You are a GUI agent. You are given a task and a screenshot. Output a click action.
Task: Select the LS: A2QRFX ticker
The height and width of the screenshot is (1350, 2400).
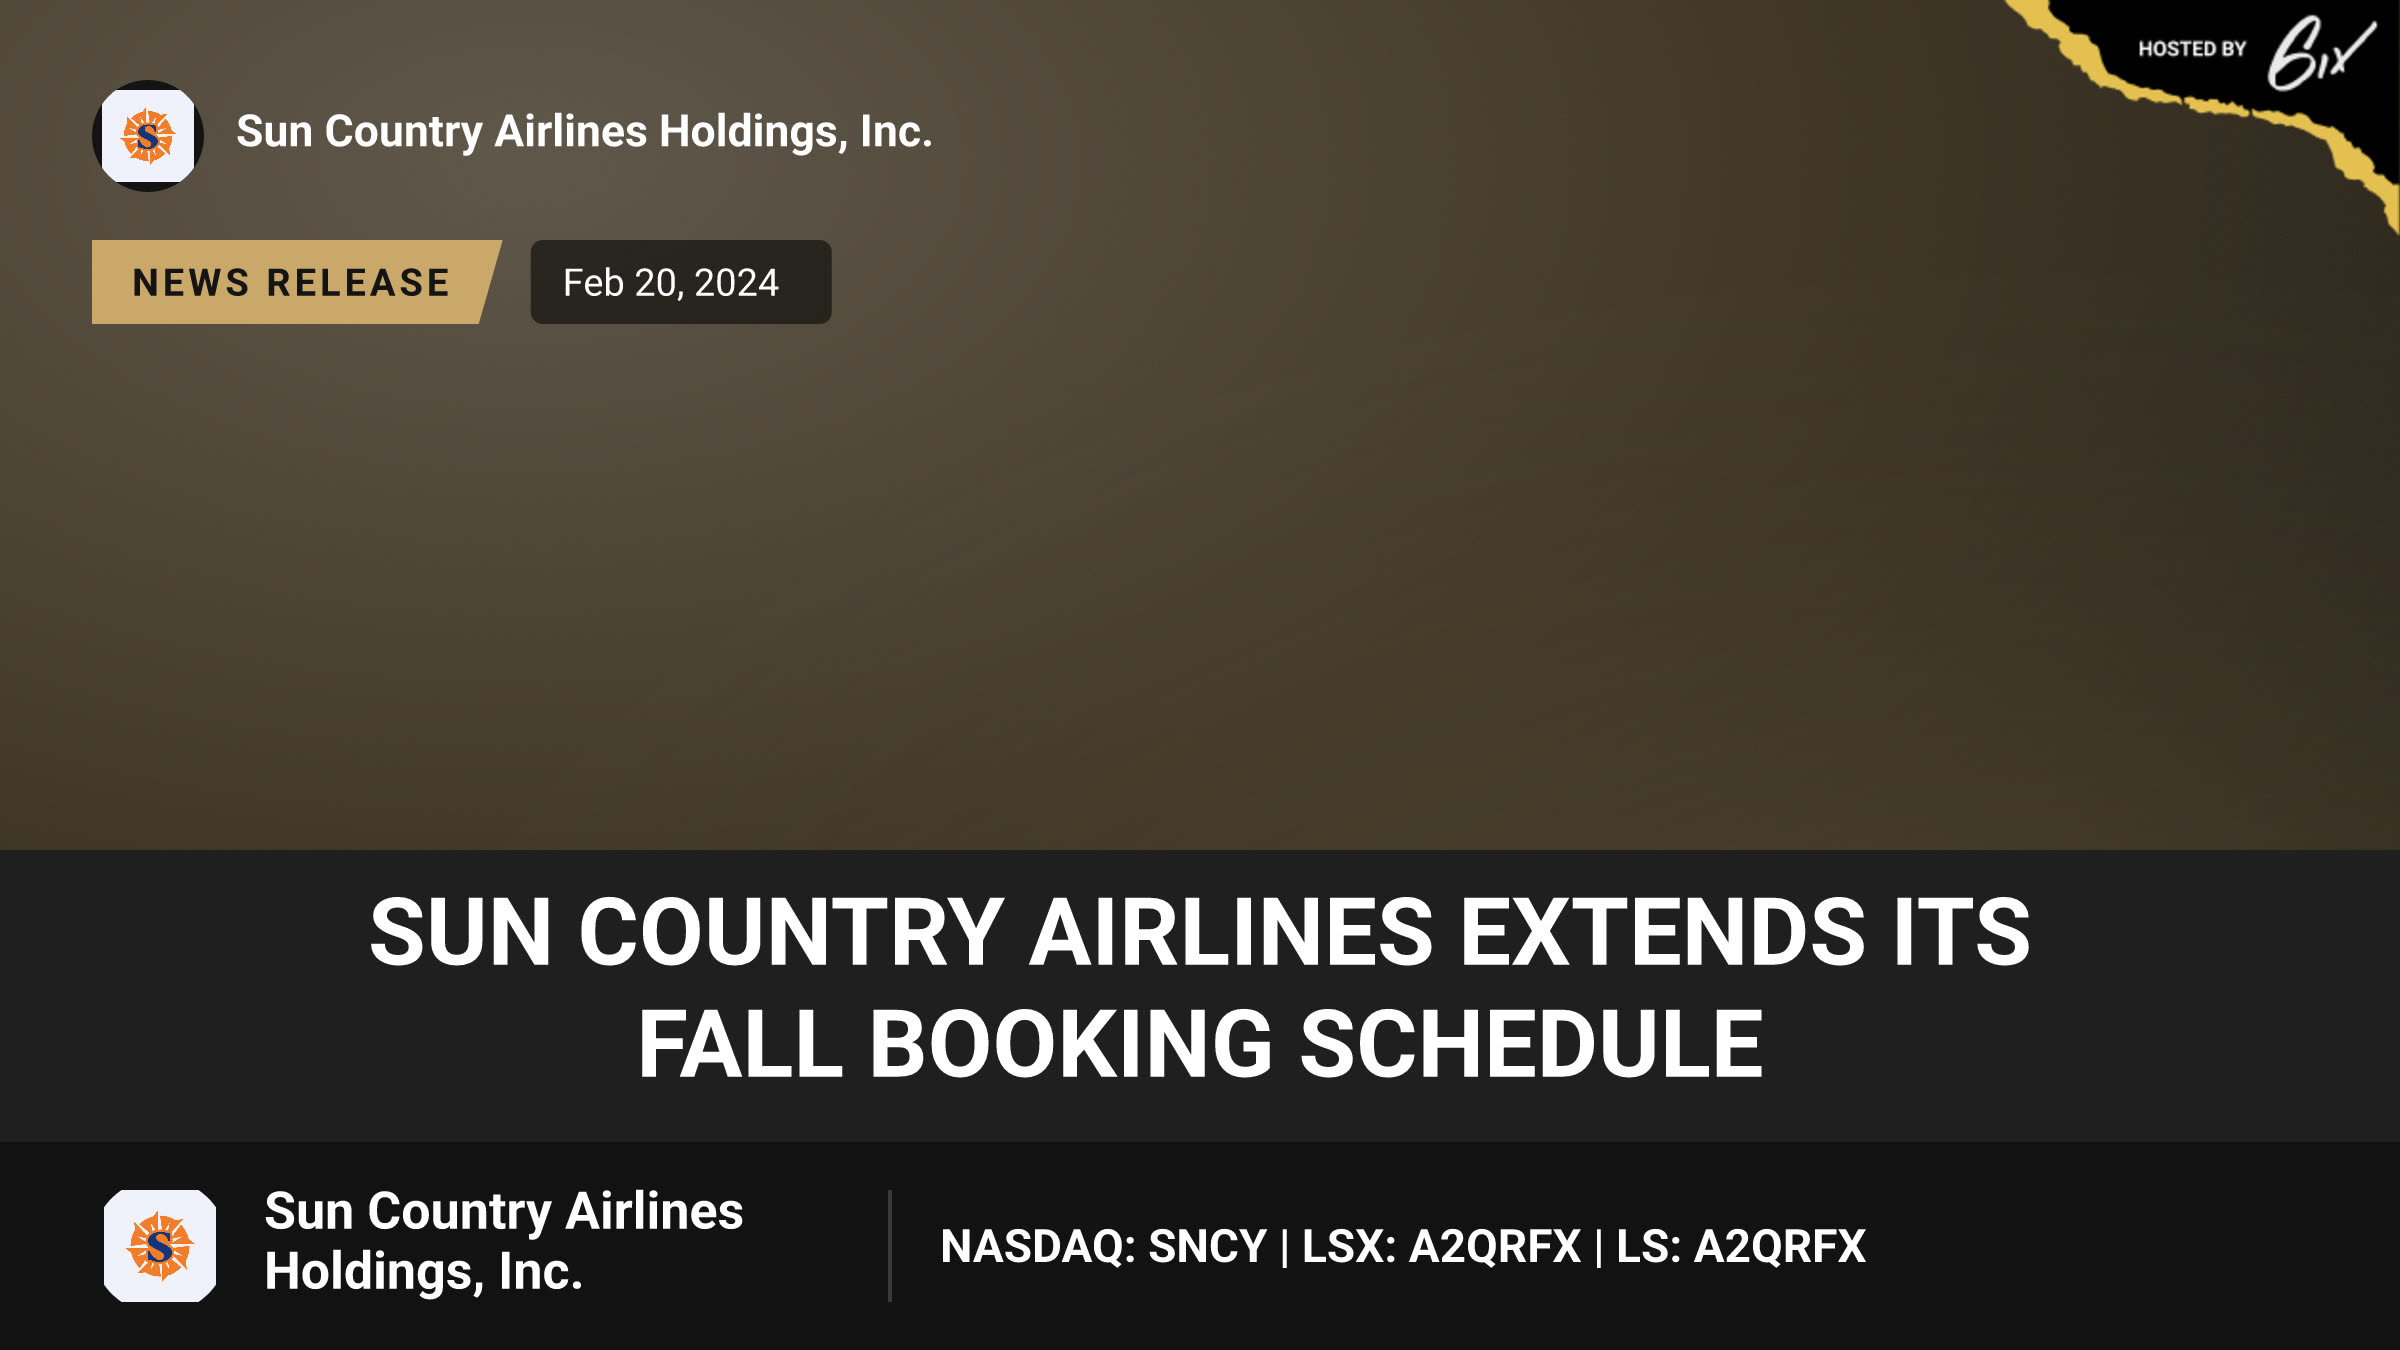(1741, 1247)
